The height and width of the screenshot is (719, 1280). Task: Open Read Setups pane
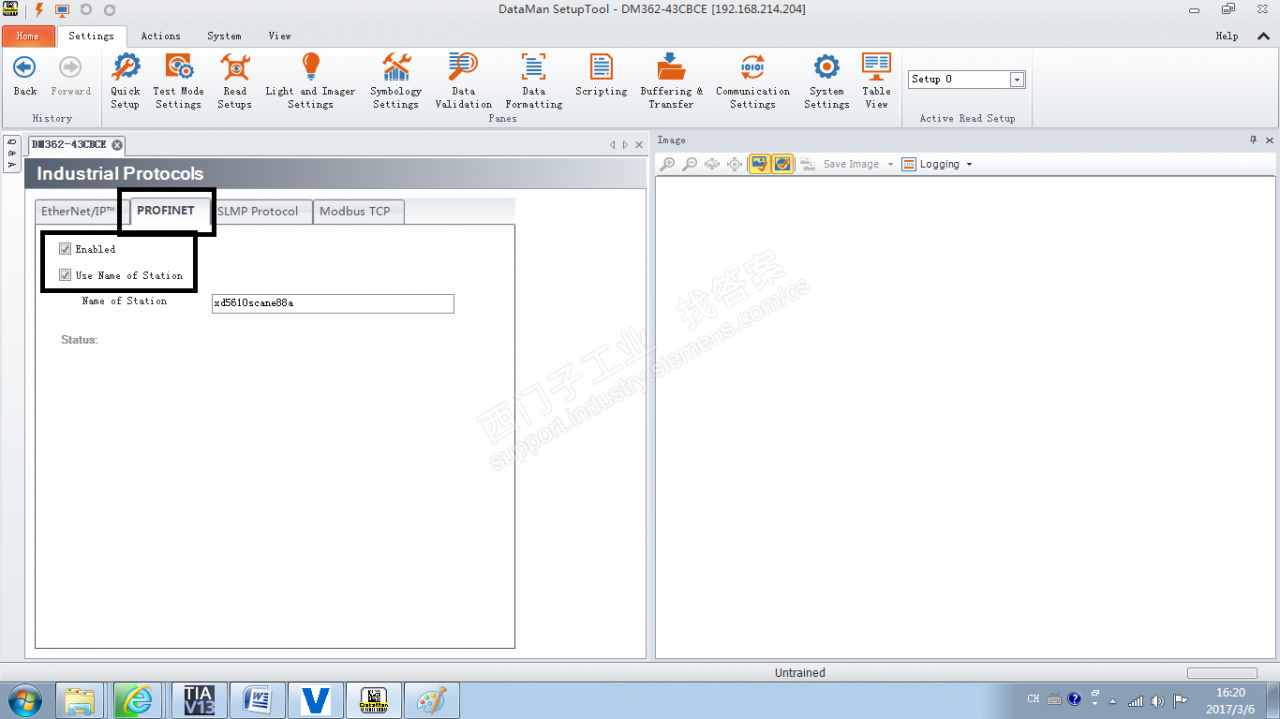coord(235,81)
